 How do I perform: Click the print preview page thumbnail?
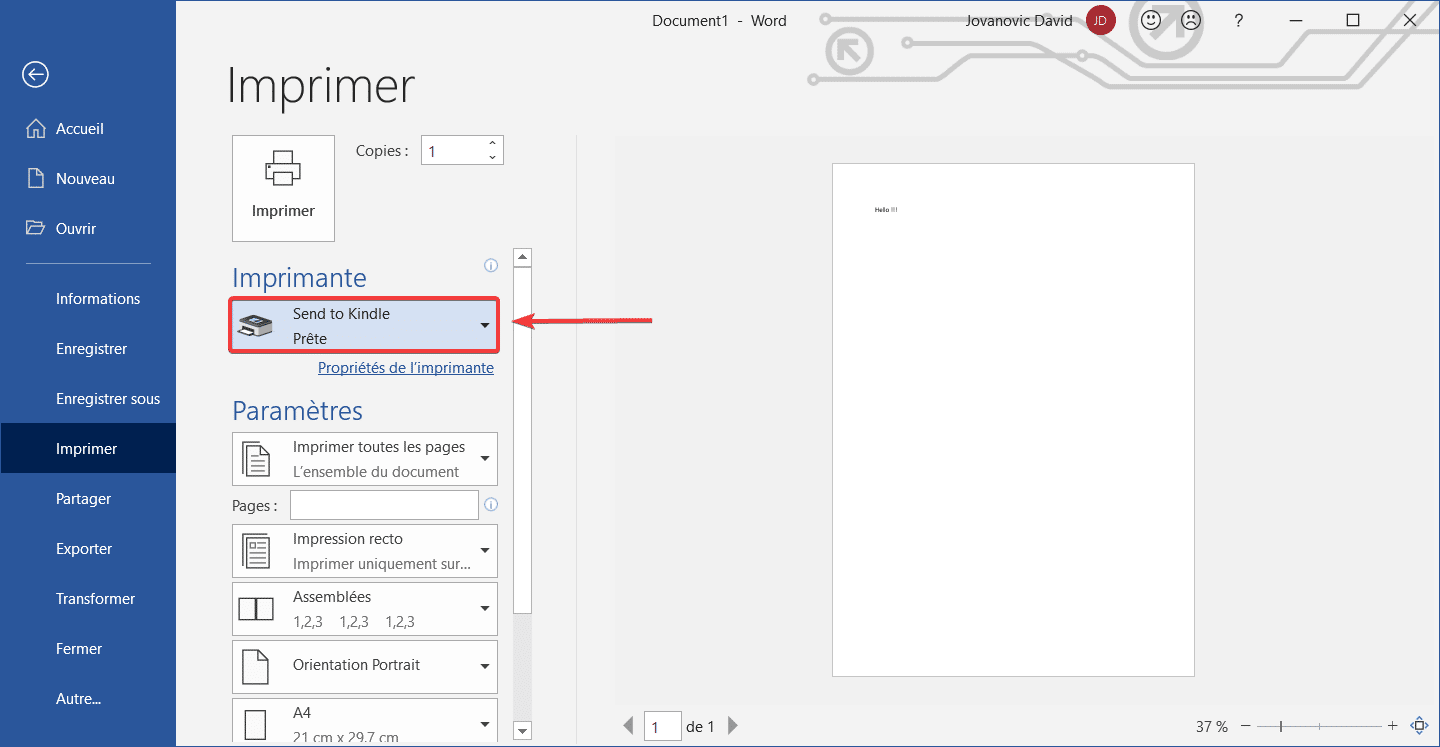(x=1013, y=420)
